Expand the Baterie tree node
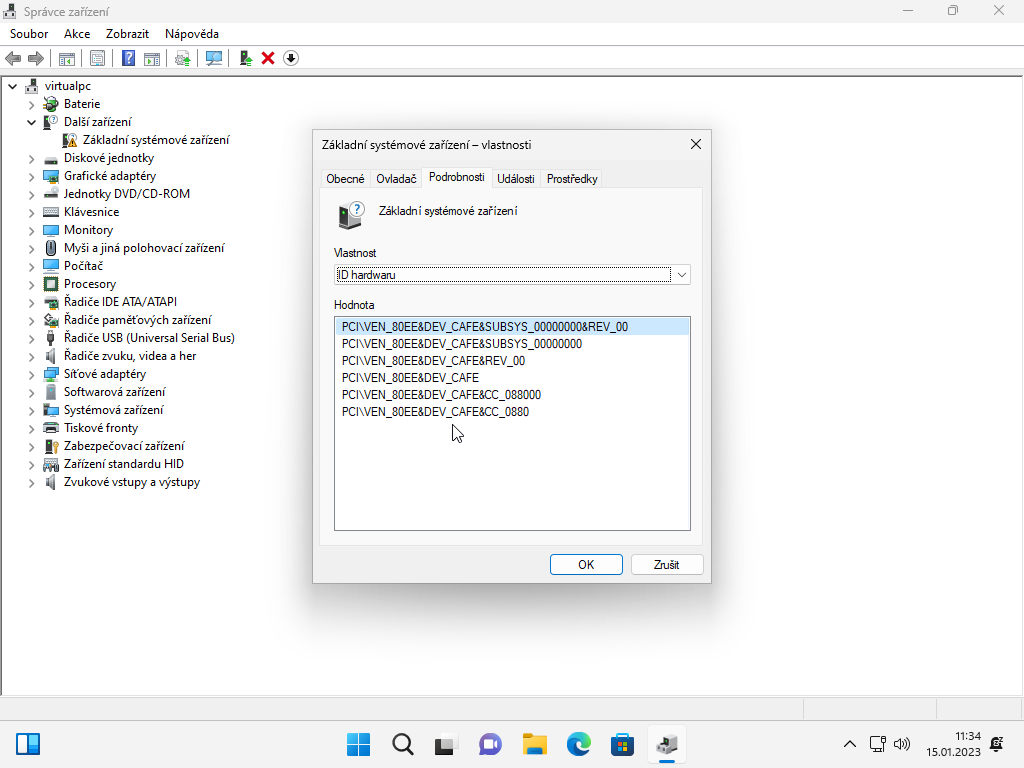The width and height of the screenshot is (1024, 768). point(31,104)
